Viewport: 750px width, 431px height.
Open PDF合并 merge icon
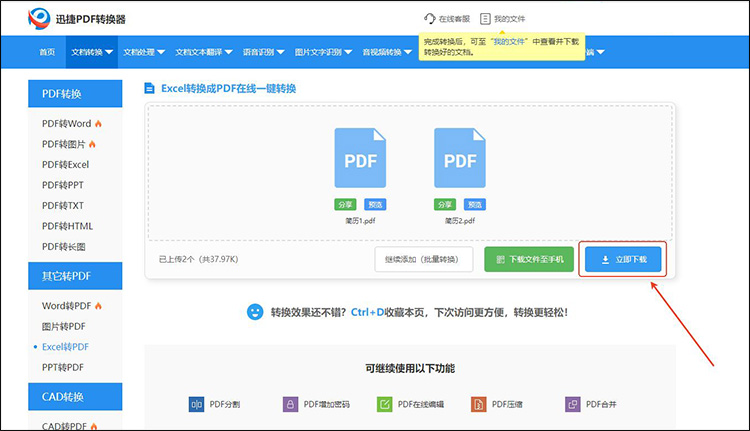pyautogui.click(x=573, y=404)
